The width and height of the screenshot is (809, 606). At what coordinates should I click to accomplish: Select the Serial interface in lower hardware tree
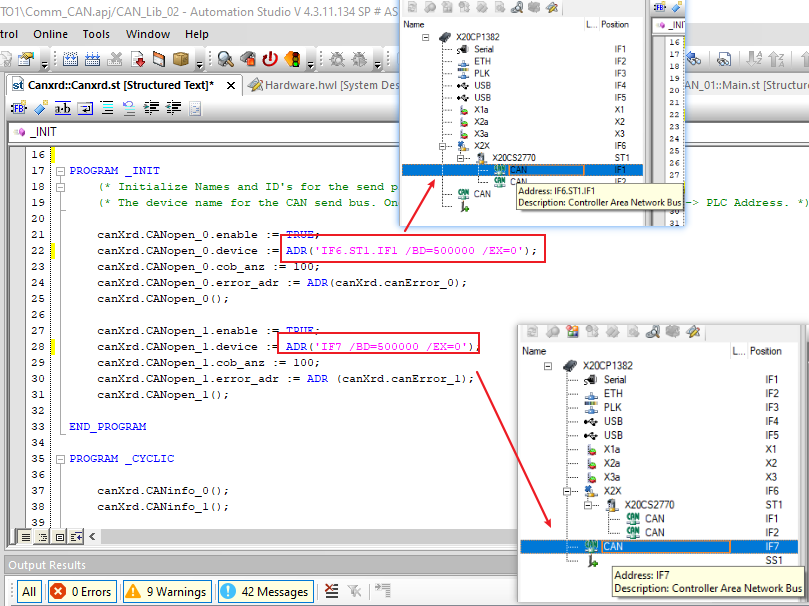pyautogui.click(x=615, y=380)
